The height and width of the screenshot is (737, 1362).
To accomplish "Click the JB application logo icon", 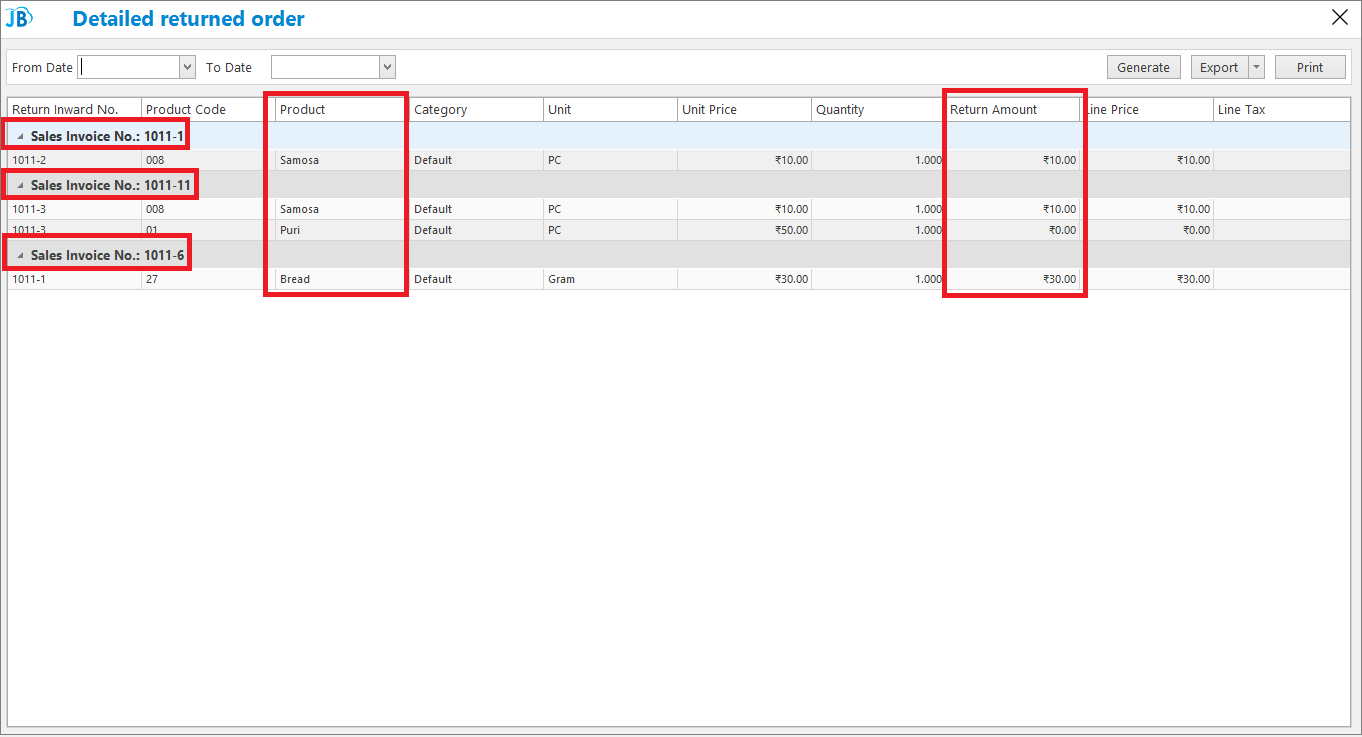I will pyautogui.click(x=19, y=18).
